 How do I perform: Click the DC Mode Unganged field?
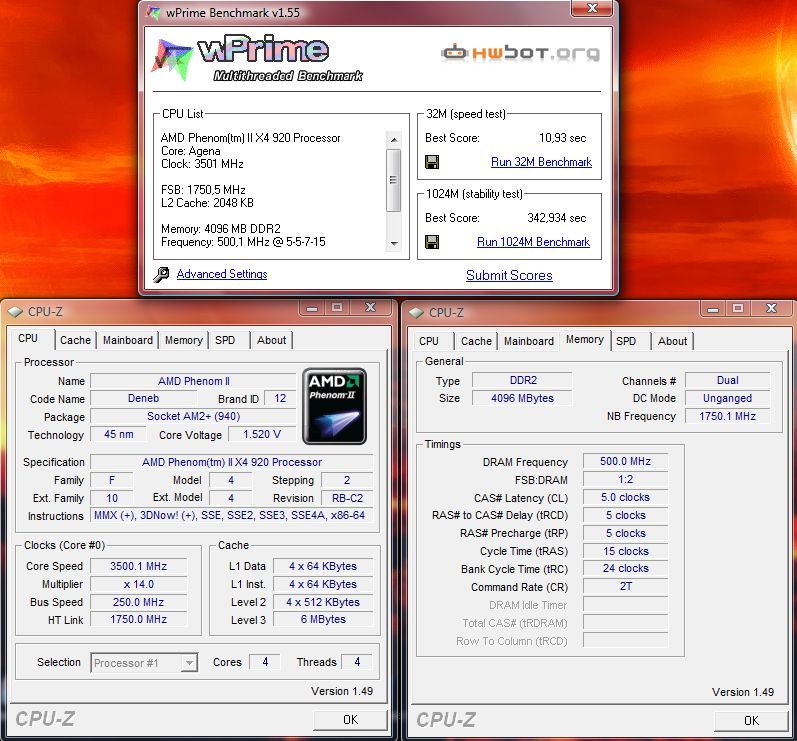(x=727, y=398)
